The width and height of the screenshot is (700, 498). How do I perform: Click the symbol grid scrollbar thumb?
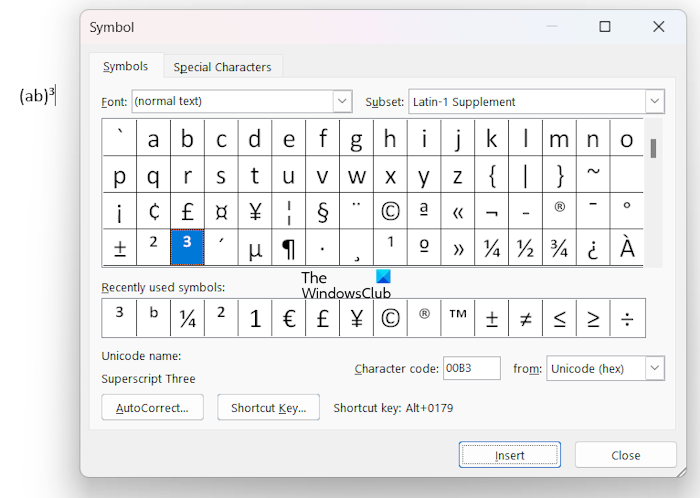[x=653, y=148]
